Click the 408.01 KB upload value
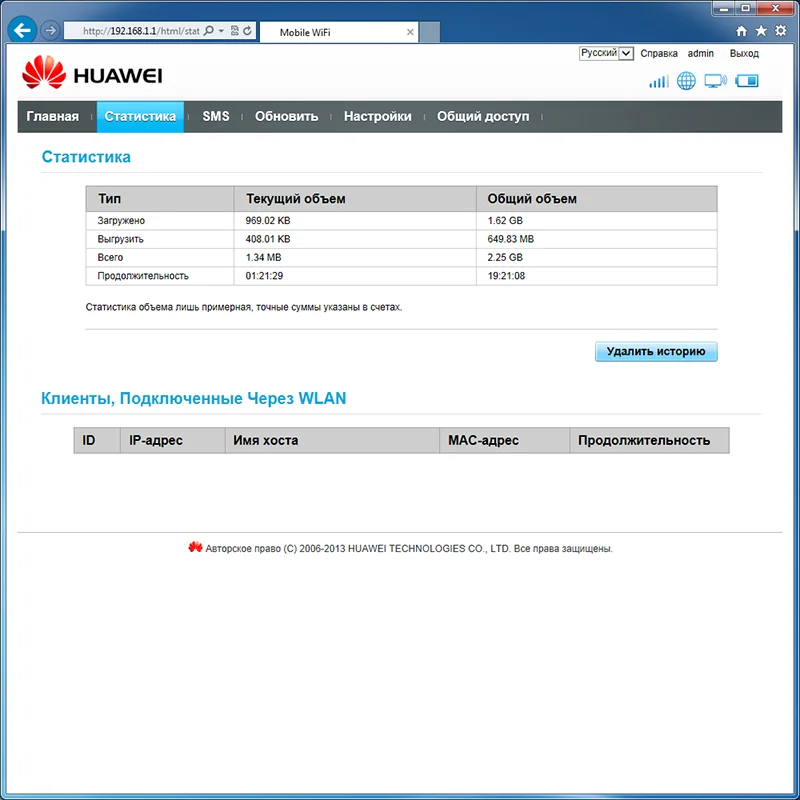 [268, 239]
